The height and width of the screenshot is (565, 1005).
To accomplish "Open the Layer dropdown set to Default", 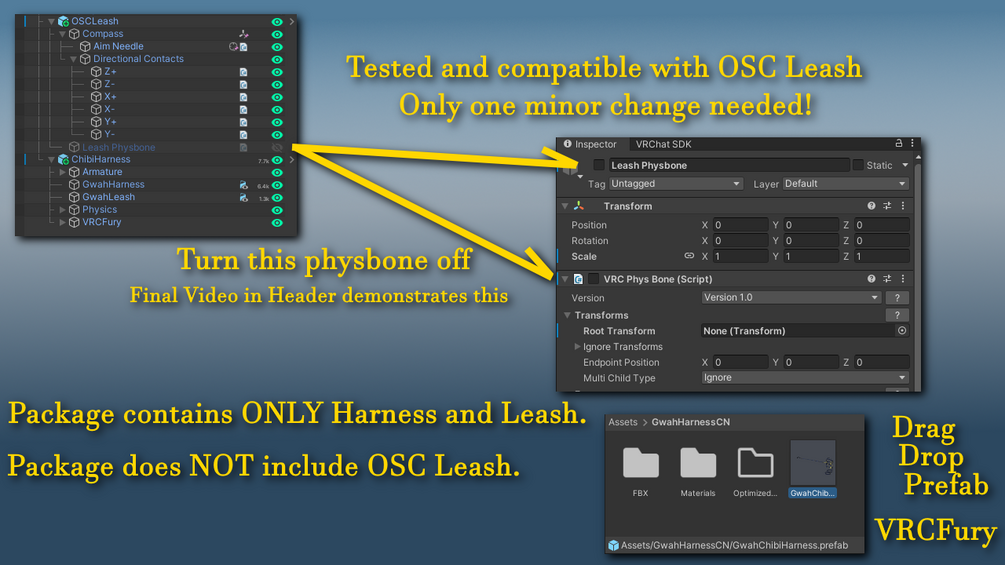I will click(x=845, y=184).
